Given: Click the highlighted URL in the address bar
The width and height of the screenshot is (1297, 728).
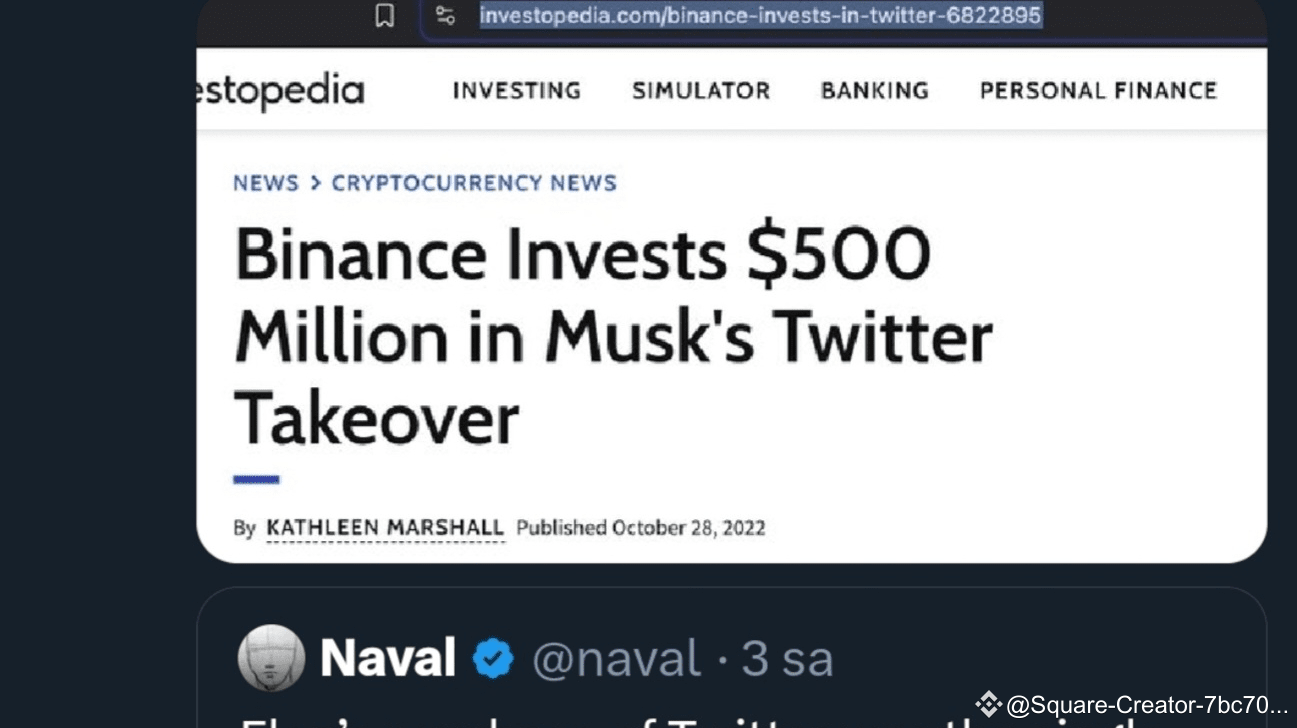Looking at the screenshot, I should (760, 15).
